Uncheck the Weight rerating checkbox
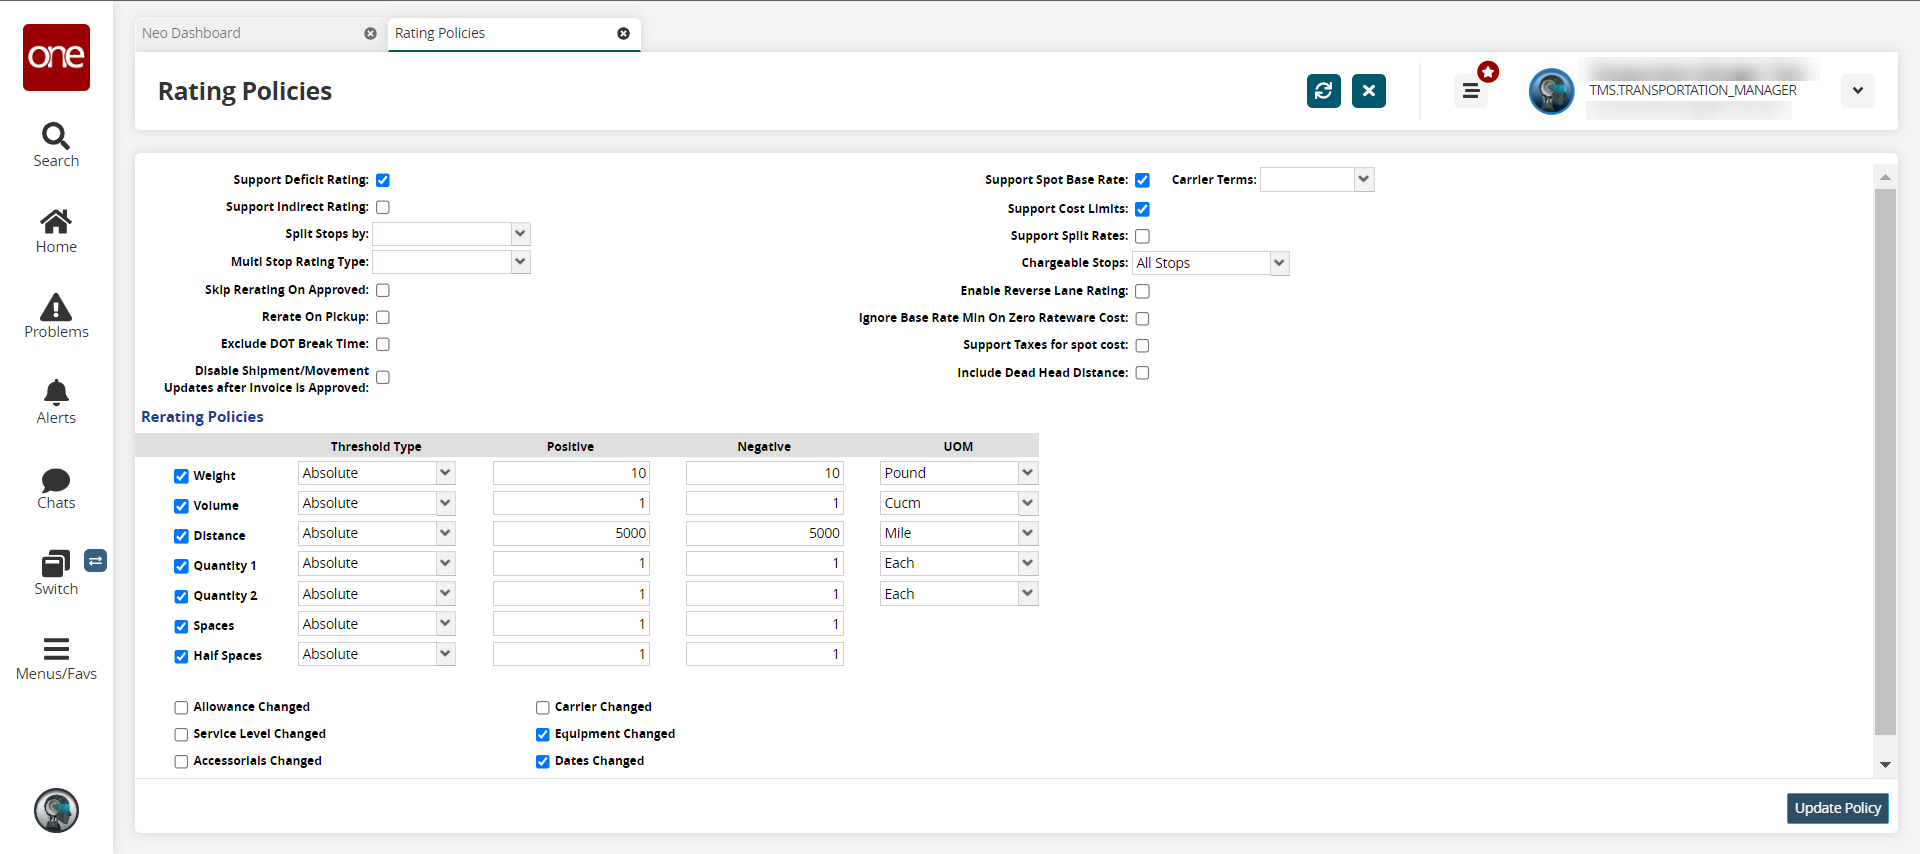 click(x=181, y=477)
